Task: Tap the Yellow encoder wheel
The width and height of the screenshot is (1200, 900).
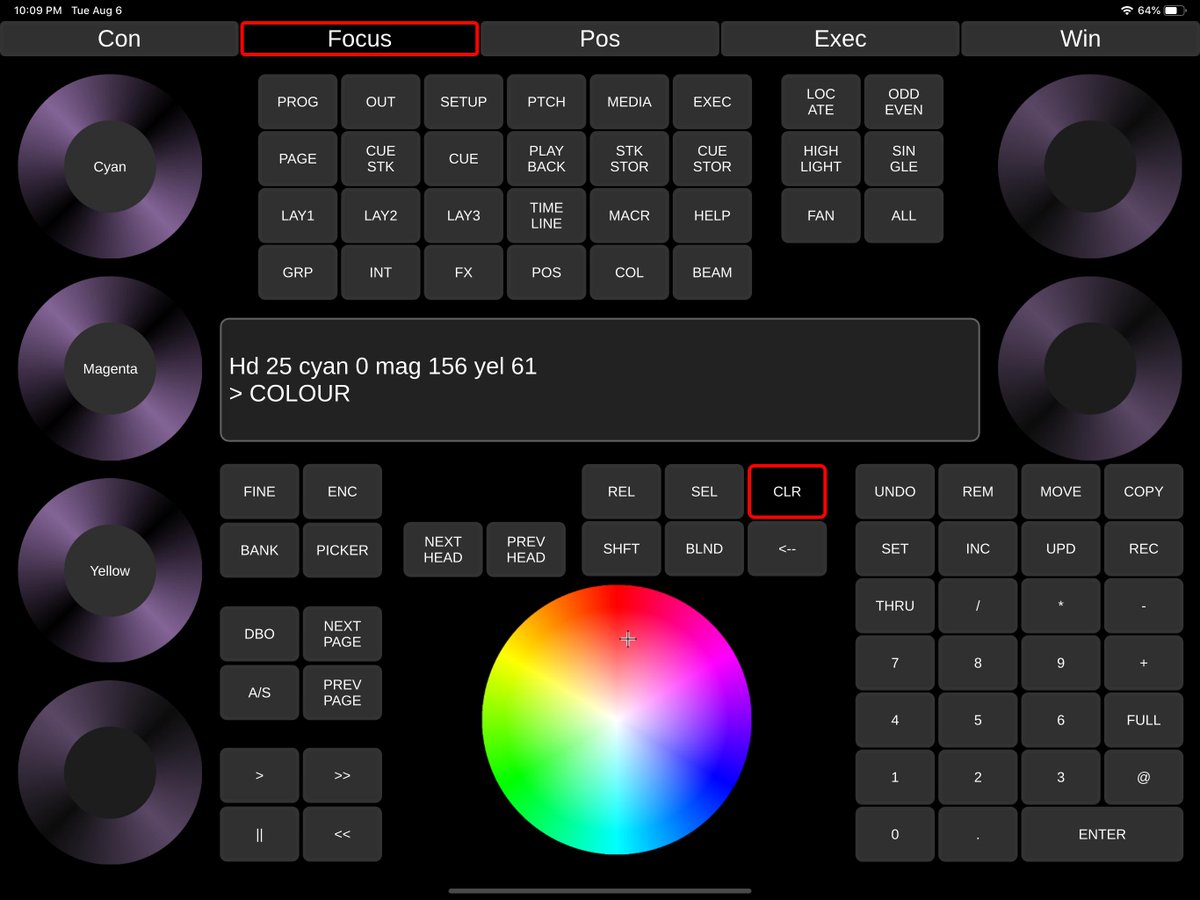Action: tap(110, 571)
